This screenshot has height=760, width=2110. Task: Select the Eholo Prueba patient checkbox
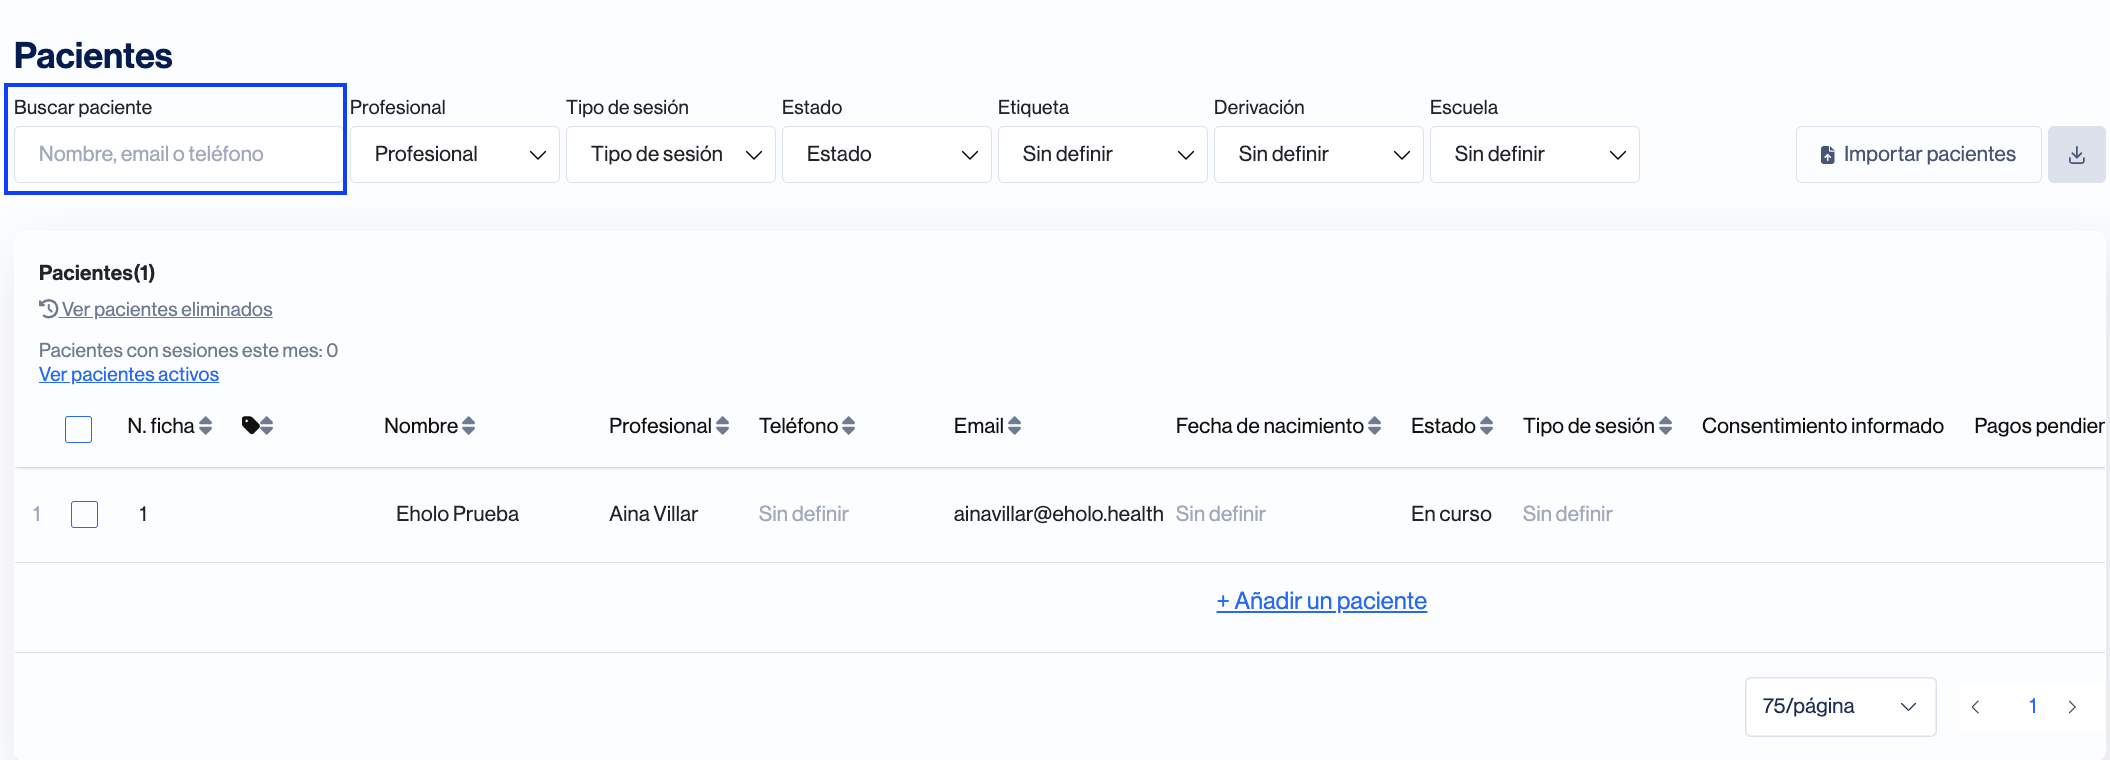coord(85,514)
